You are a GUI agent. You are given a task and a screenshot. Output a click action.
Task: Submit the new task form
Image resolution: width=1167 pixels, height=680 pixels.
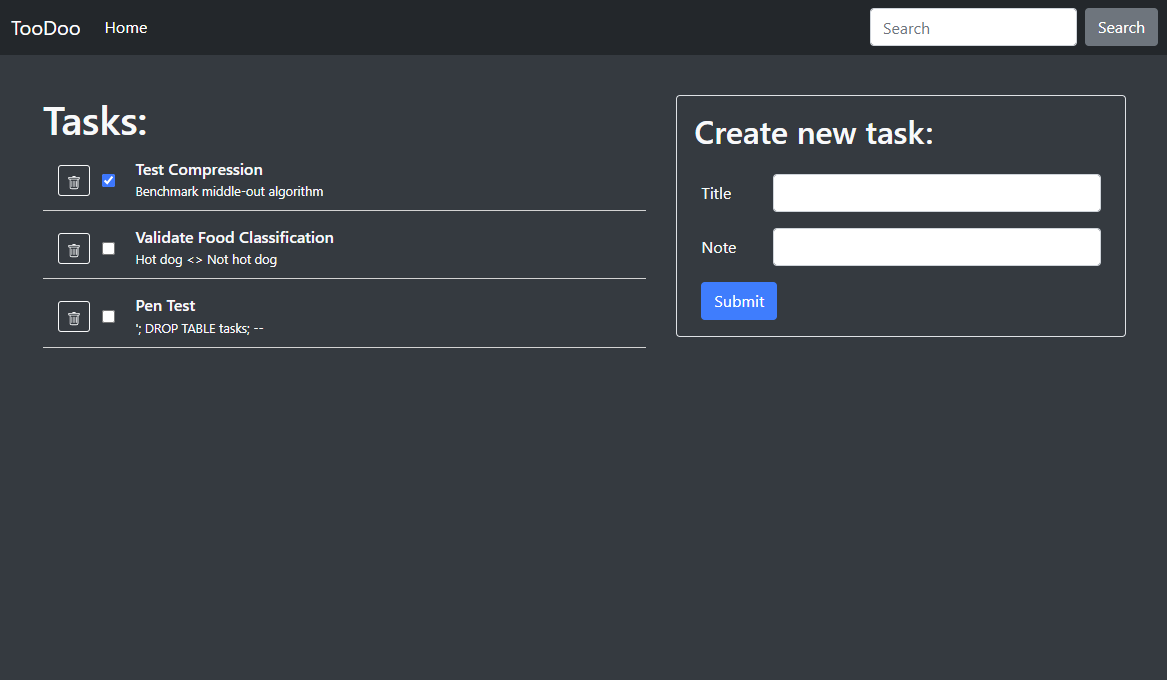(x=738, y=301)
